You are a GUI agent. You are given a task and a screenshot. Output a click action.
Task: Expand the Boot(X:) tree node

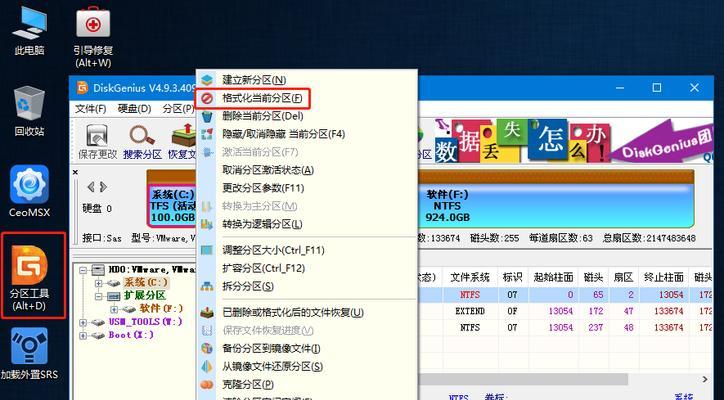(x=83, y=335)
